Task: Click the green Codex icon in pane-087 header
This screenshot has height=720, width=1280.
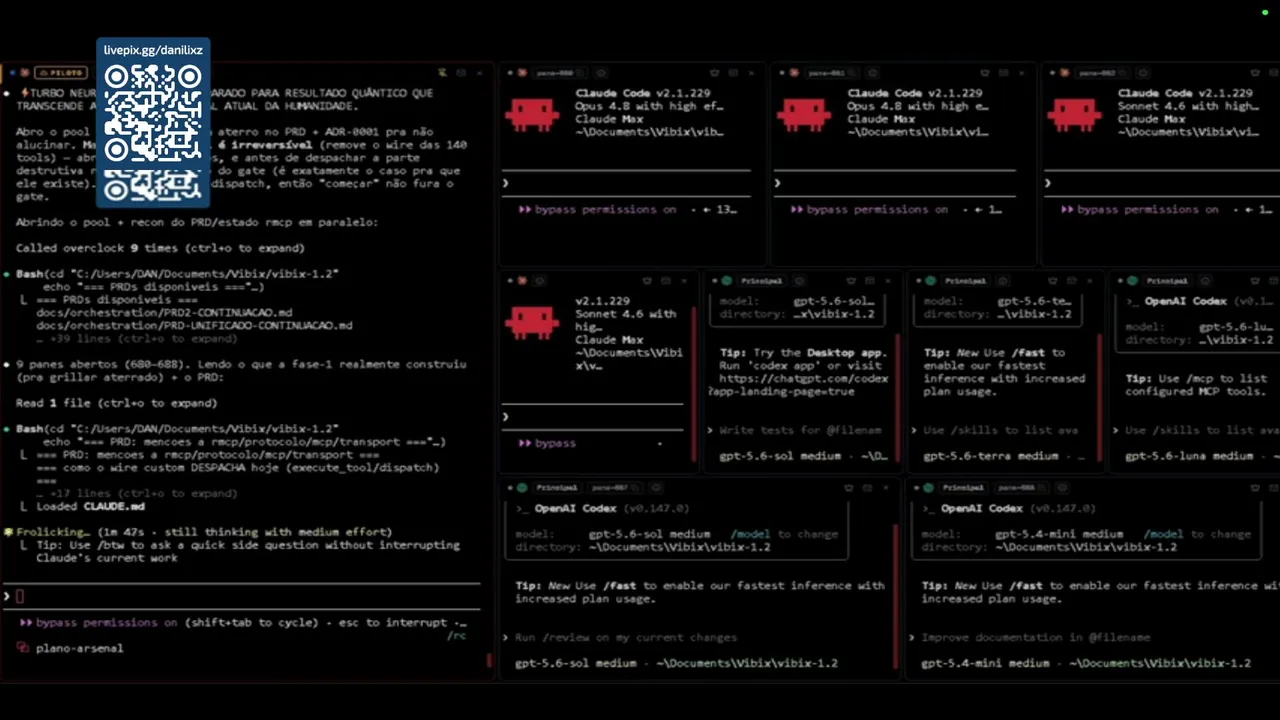Action: coord(522,488)
